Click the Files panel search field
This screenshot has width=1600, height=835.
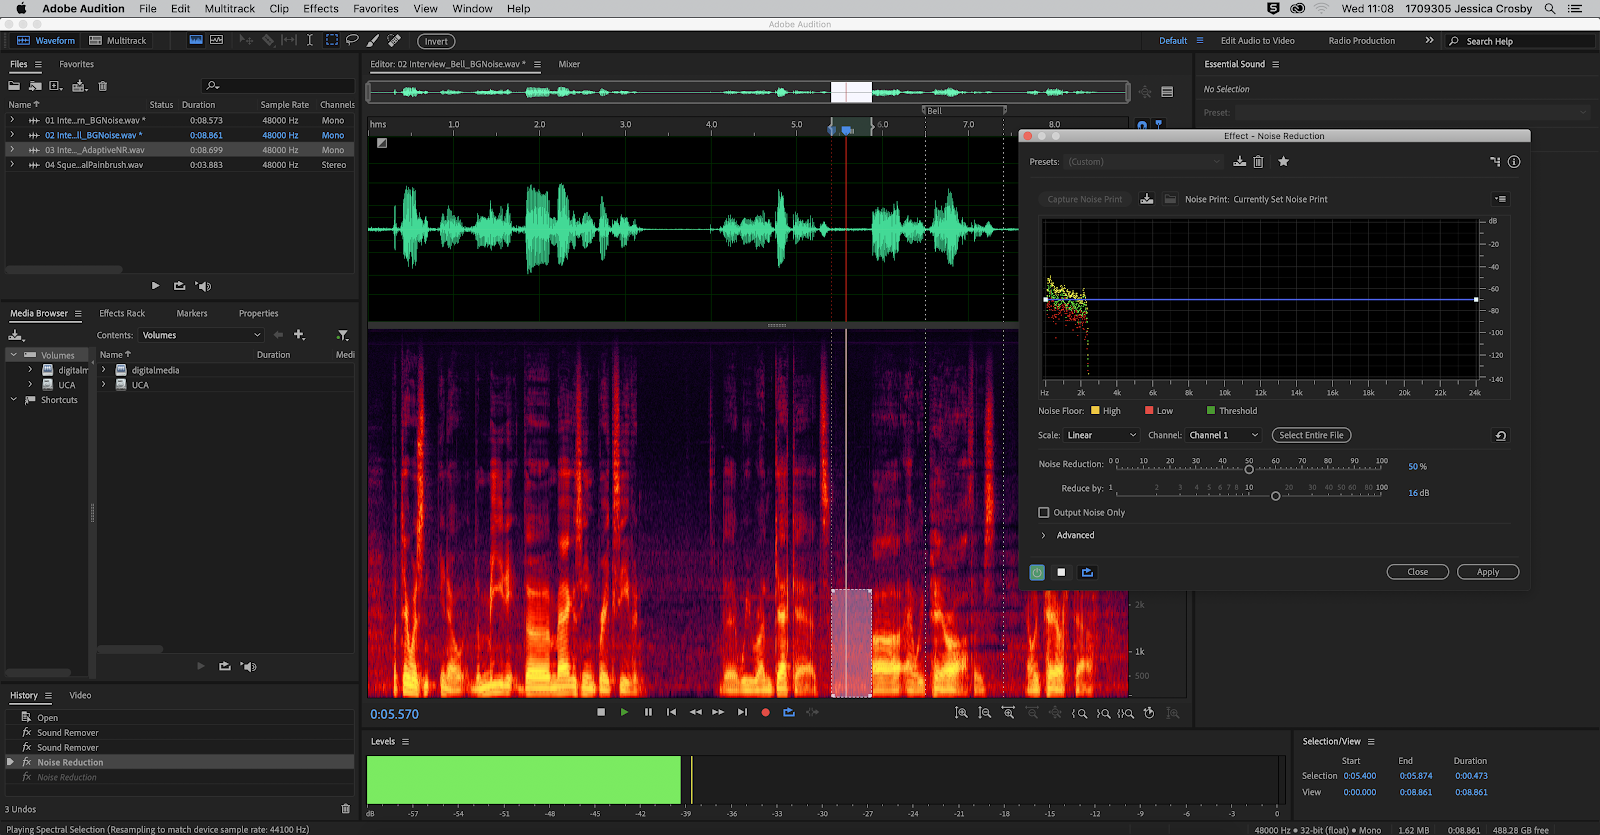click(278, 86)
